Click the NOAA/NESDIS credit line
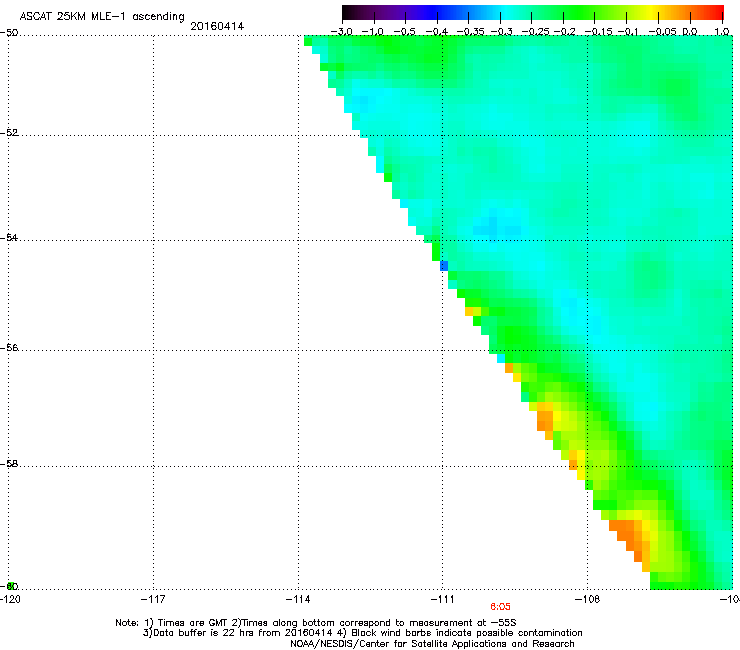This screenshot has height=650, width=740. pos(432,644)
